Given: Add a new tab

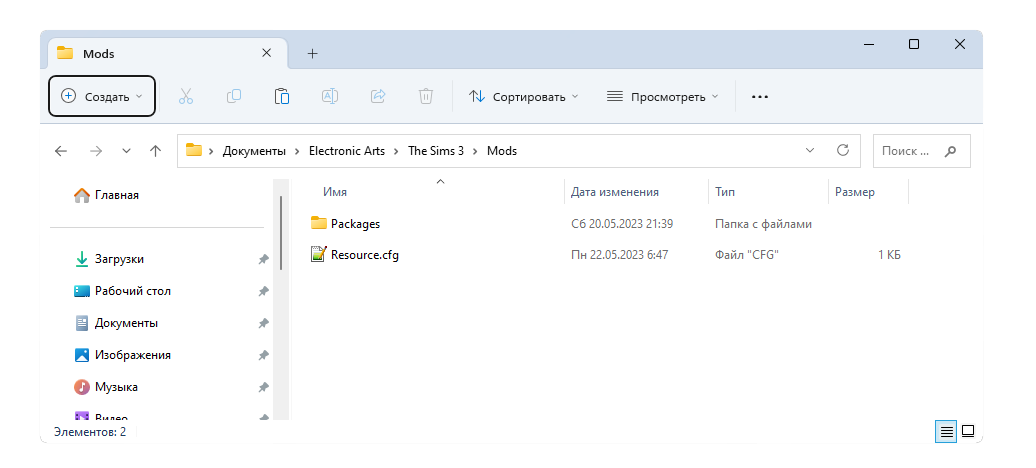Looking at the screenshot, I should click(x=312, y=53).
